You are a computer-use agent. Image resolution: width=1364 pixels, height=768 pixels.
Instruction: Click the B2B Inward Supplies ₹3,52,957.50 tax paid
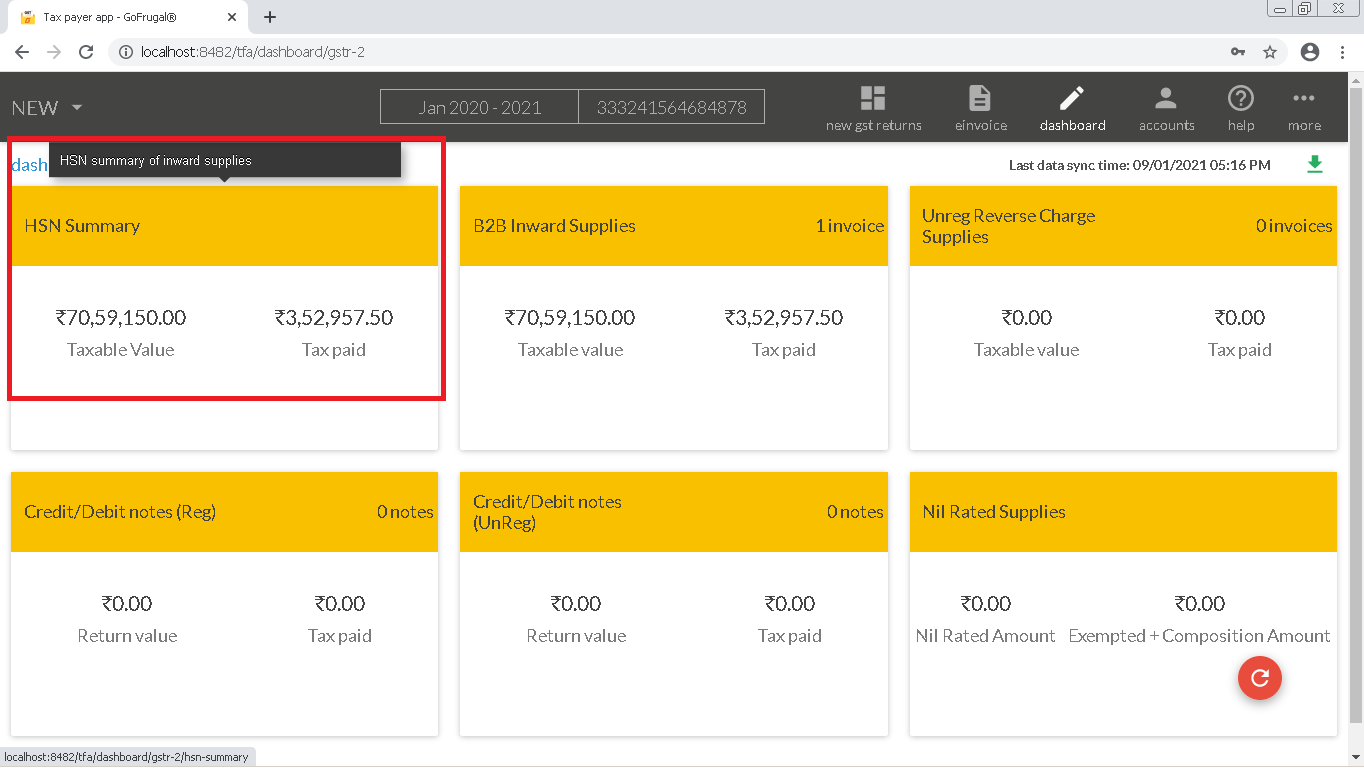pos(784,318)
